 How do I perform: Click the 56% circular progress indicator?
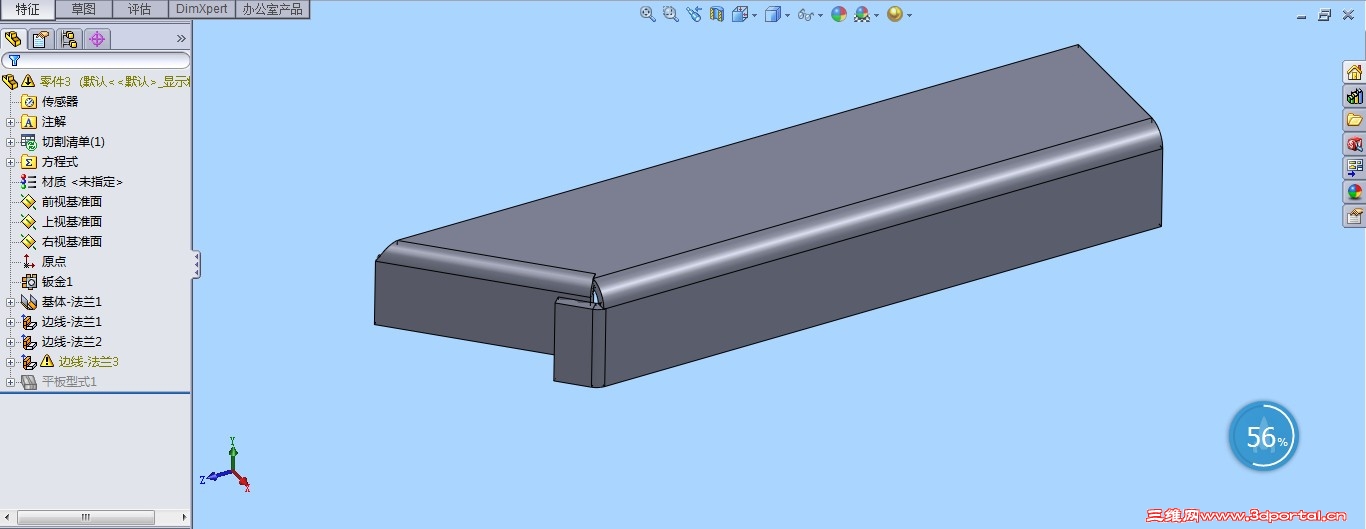tap(1264, 437)
